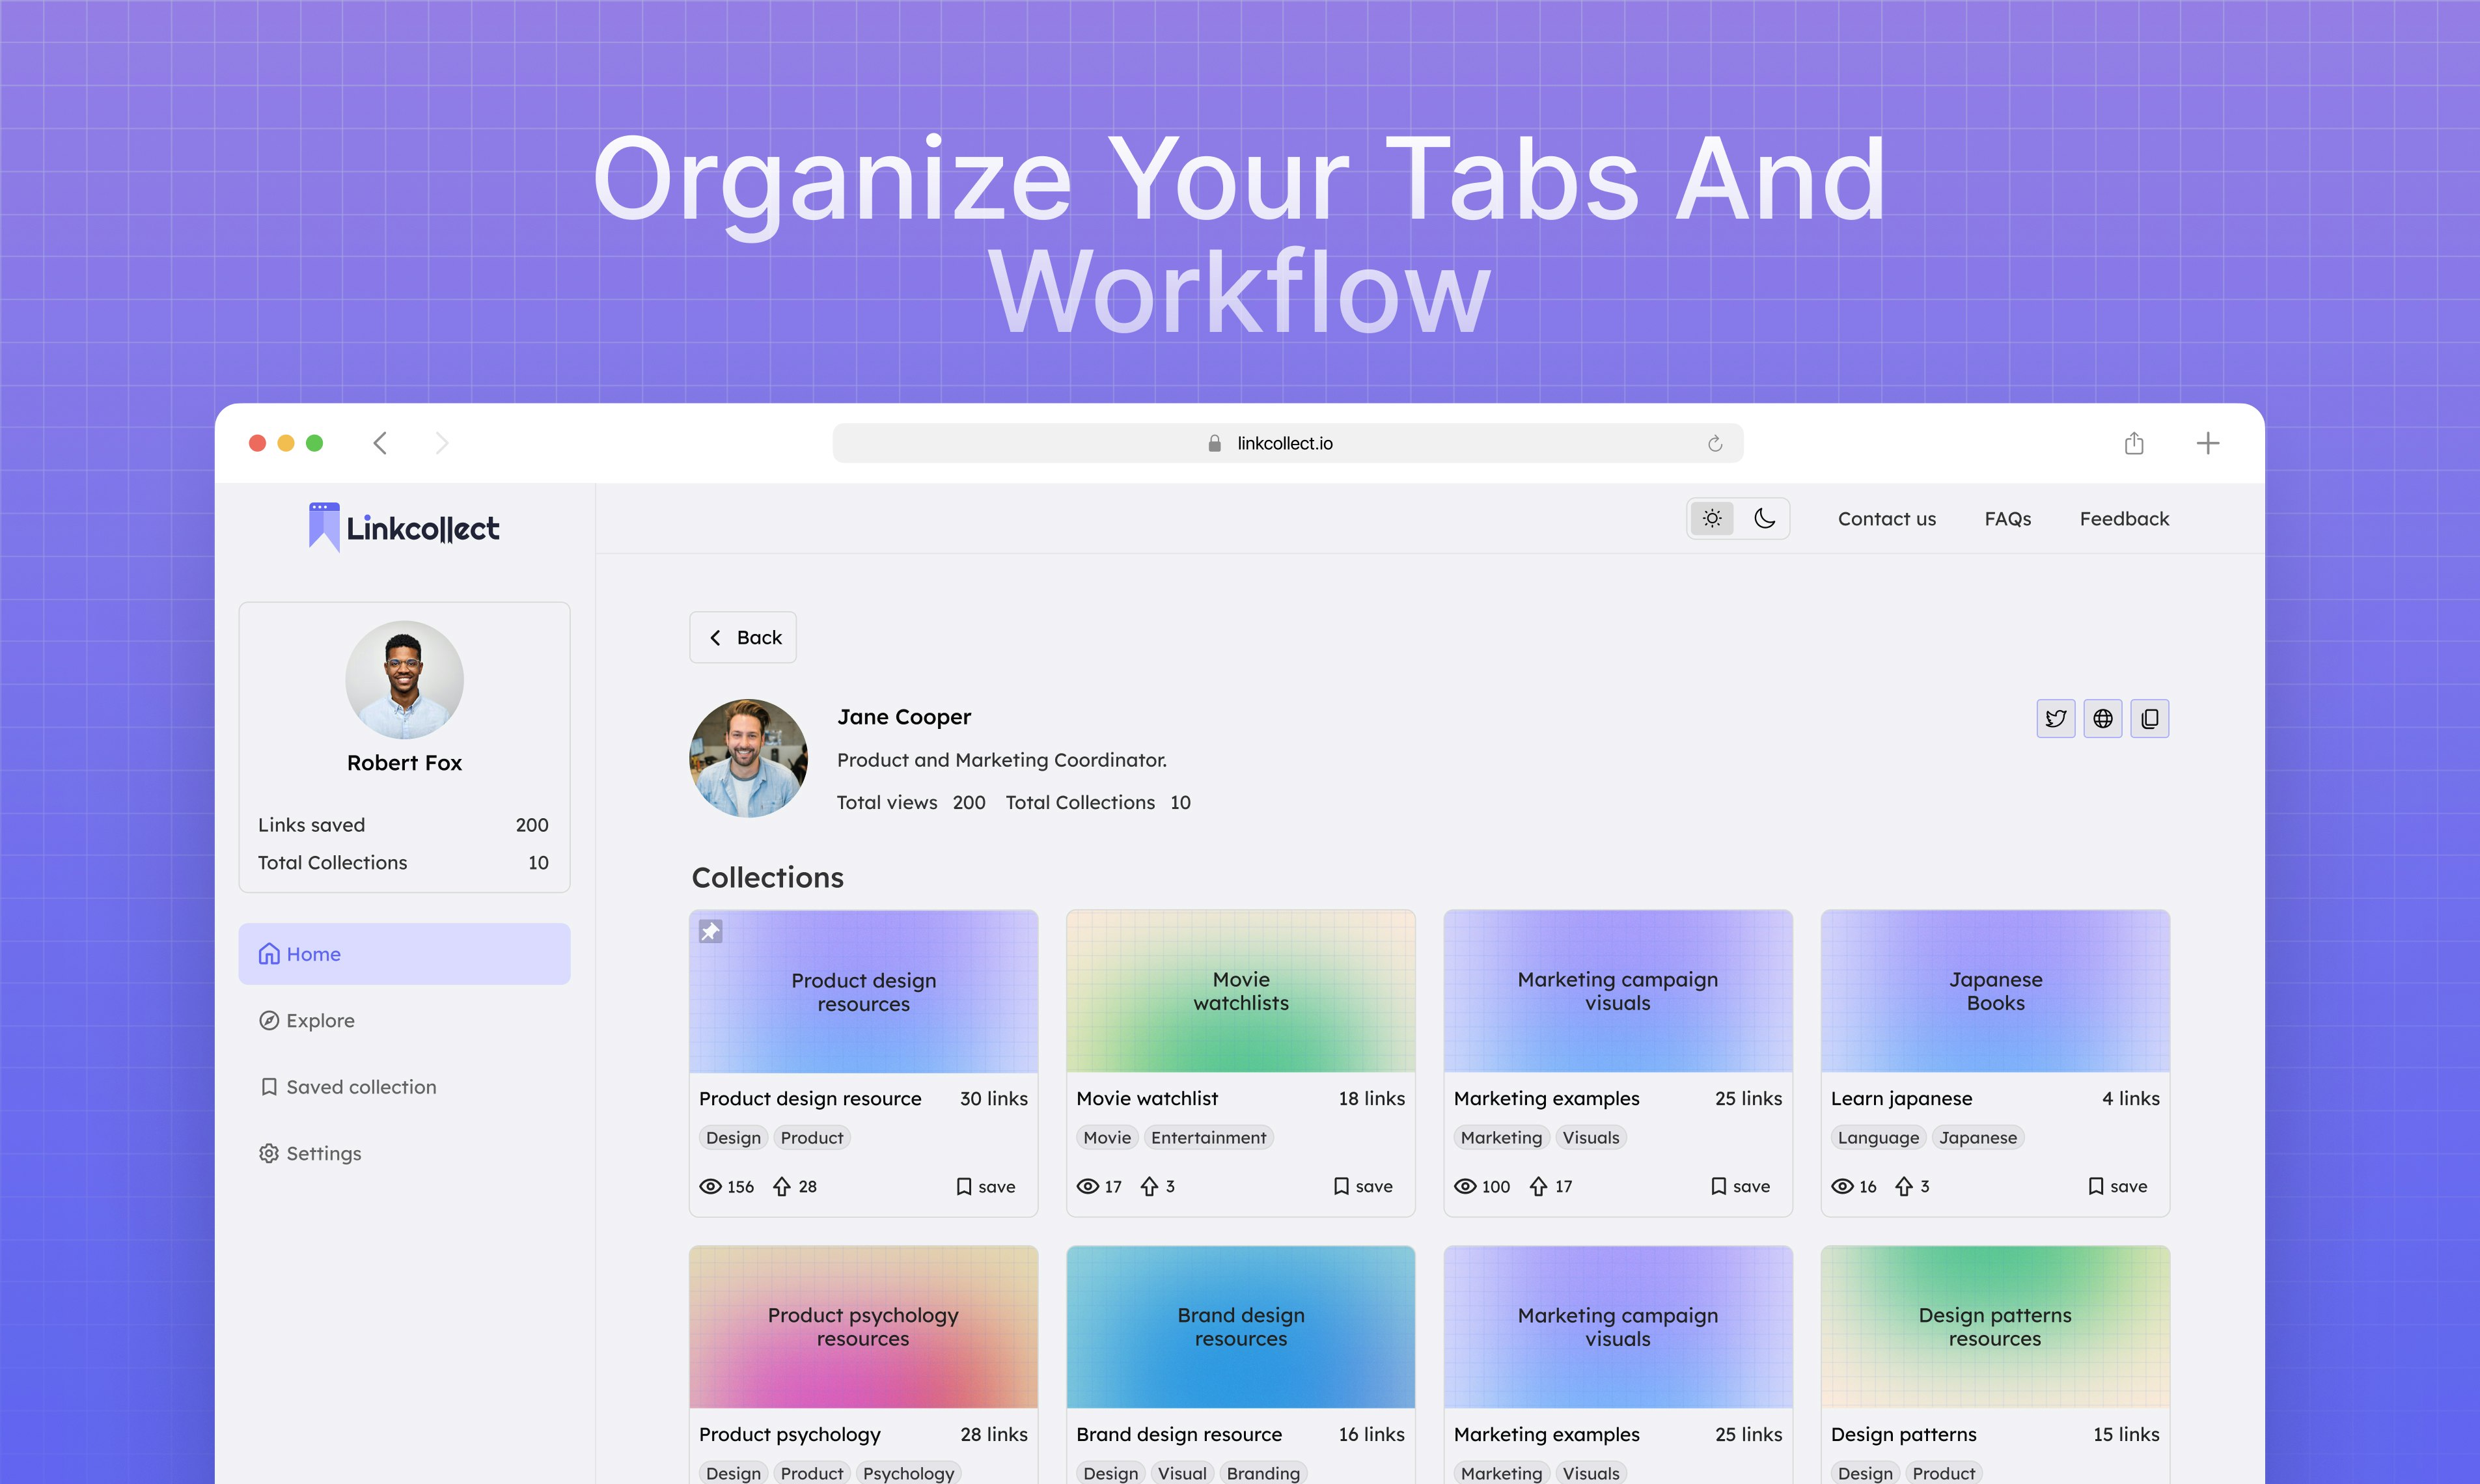Reload page with refresh icon
The height and width of the screenshot is (1484, 2480).
coord(1715,443)
